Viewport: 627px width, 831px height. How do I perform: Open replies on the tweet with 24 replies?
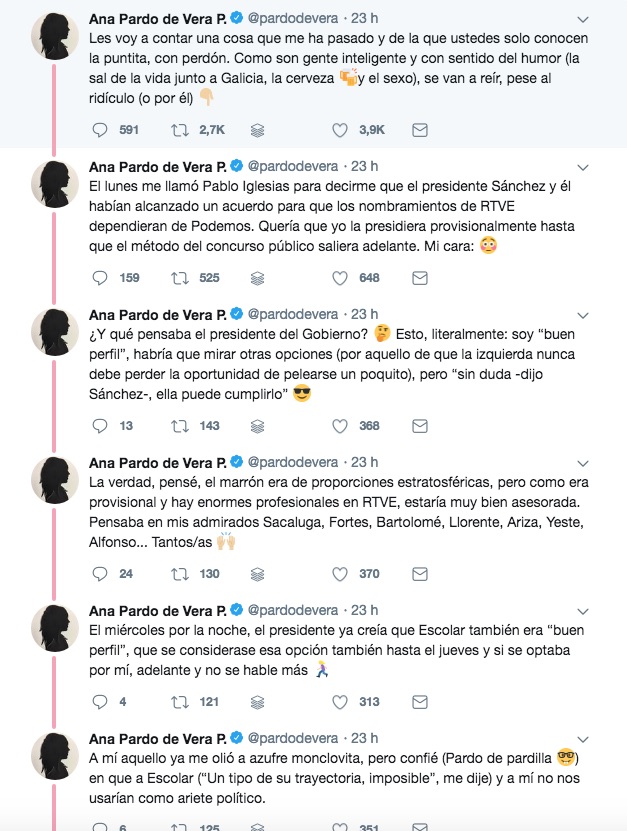(x=99, y=574)
